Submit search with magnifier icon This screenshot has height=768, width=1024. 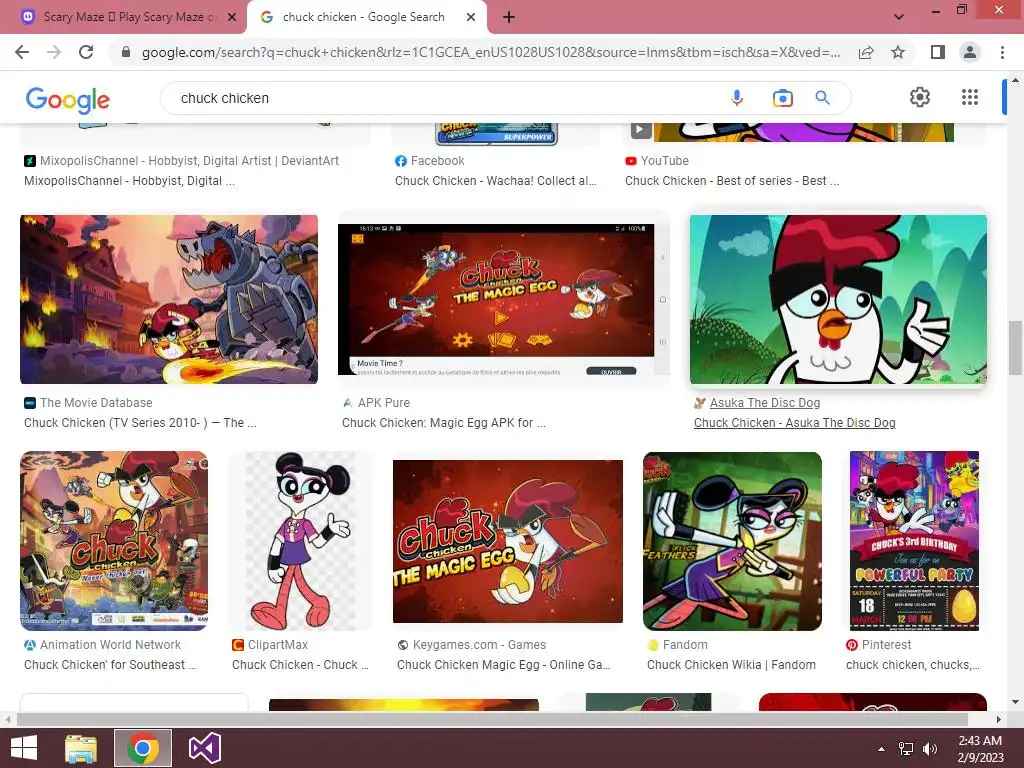point(823,98)
